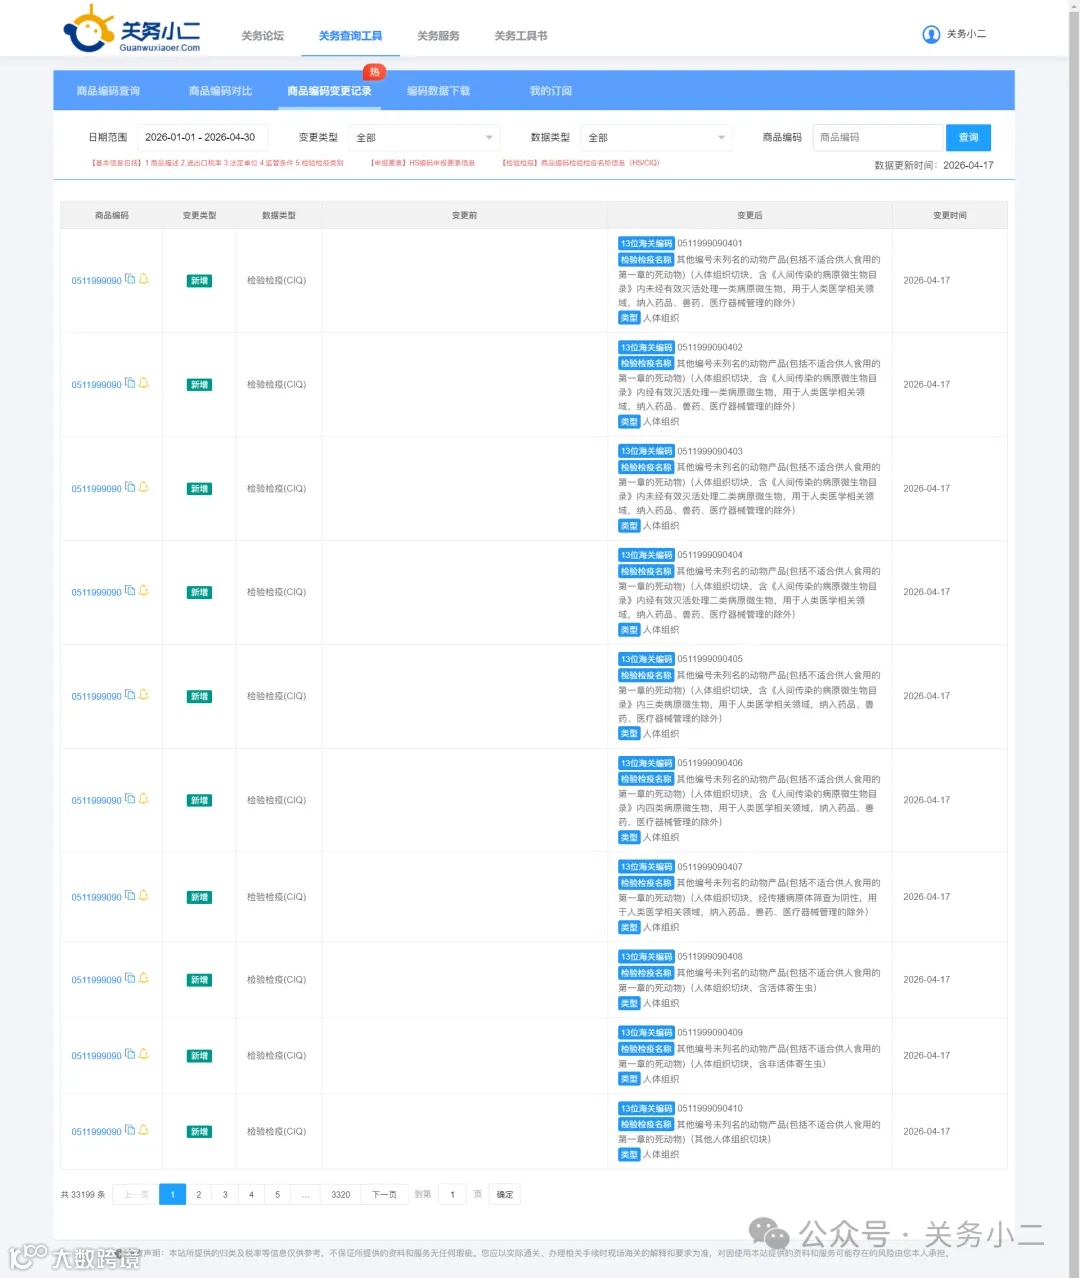1080x1278 pixels.
Task: Click the 确定 page jump button
Action: [x=505, y=1194]
